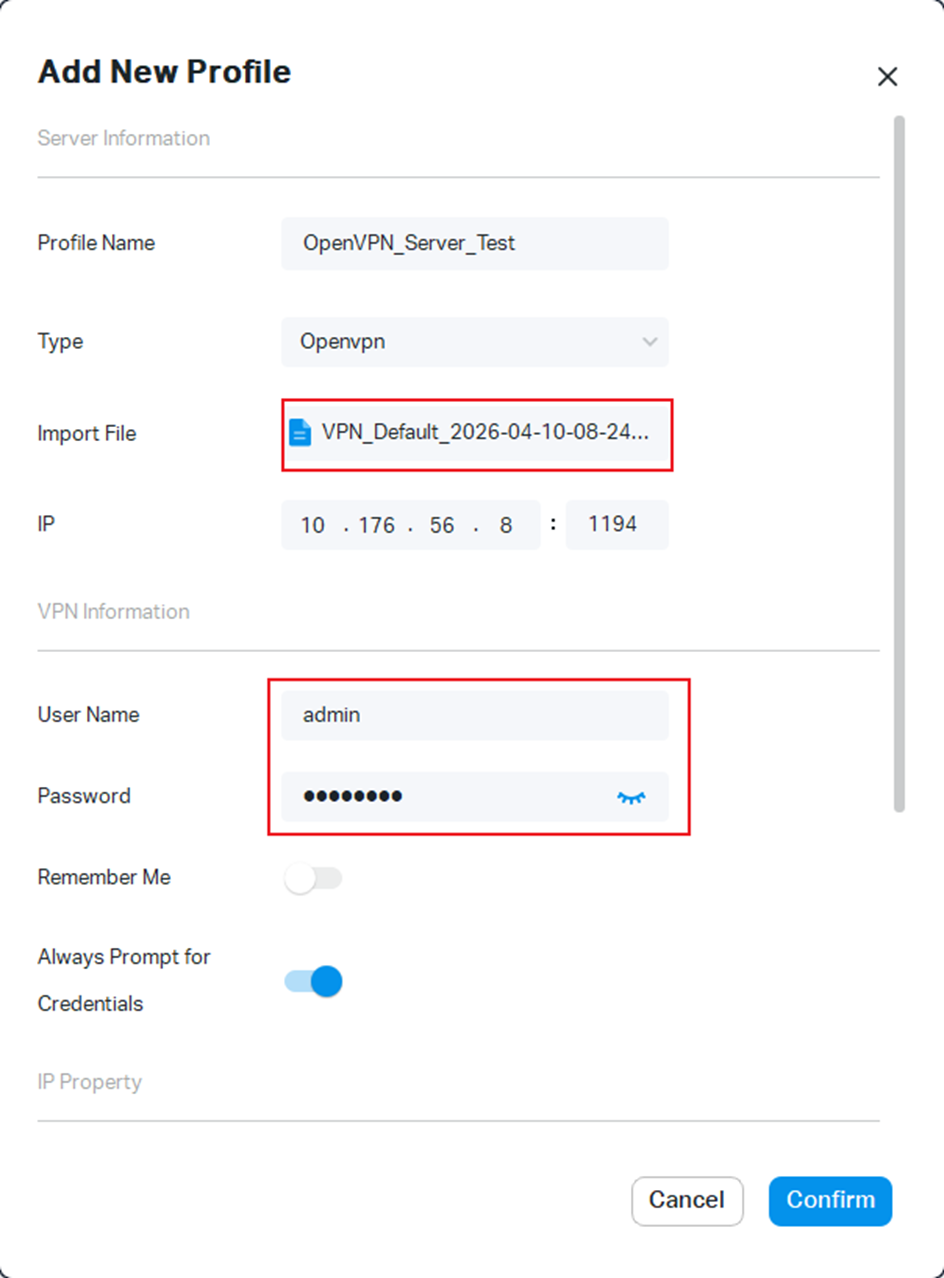Click the dialog close X icon

pyautogui.click(x=887, y=76)
